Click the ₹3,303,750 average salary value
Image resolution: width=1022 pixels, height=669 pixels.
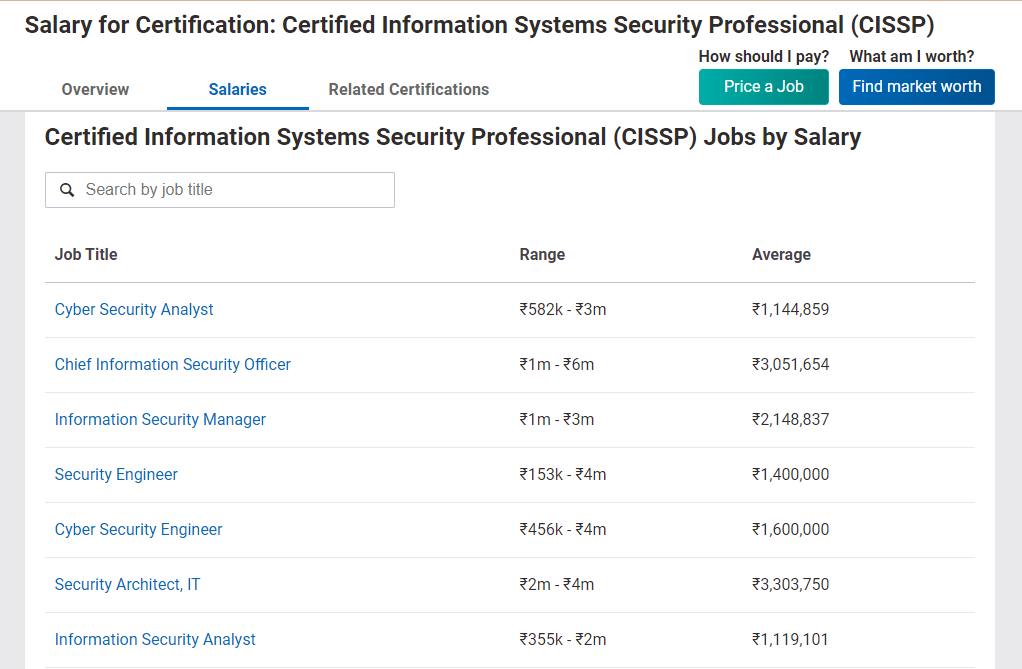[790, 585]
